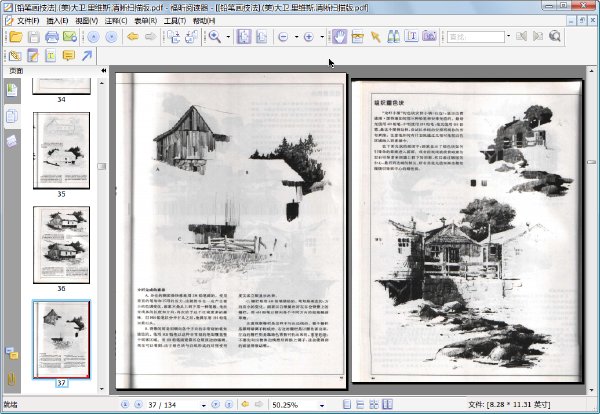
Task: Go back to the previous view with the yellow arrow in the toolbar
Action: coord(132,37)
